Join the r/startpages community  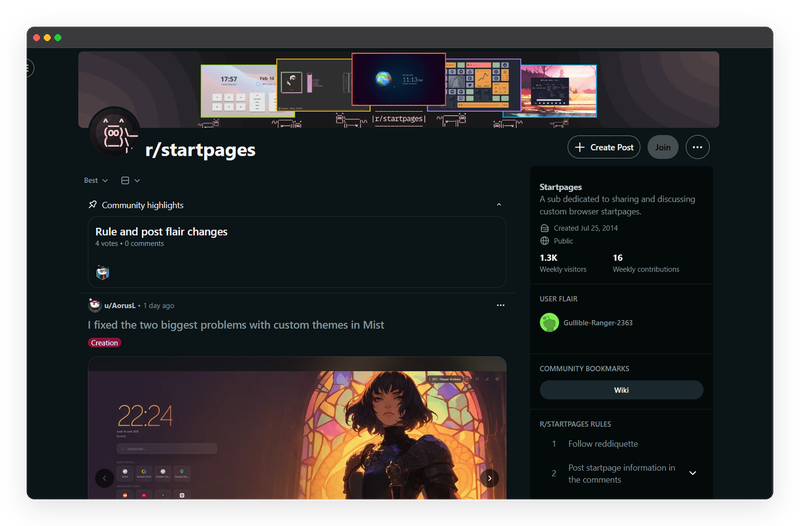(663, 147)
